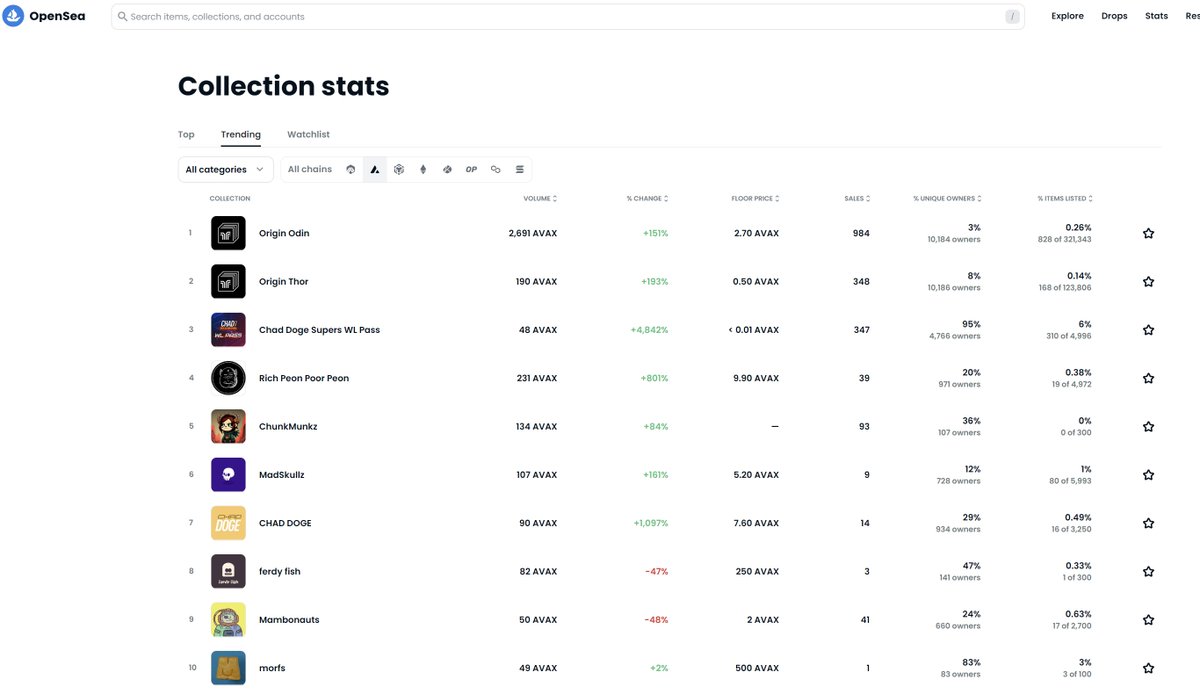Star ChunkMunkz to watchlist
Screen dimensions: 1200x694
1148,426
